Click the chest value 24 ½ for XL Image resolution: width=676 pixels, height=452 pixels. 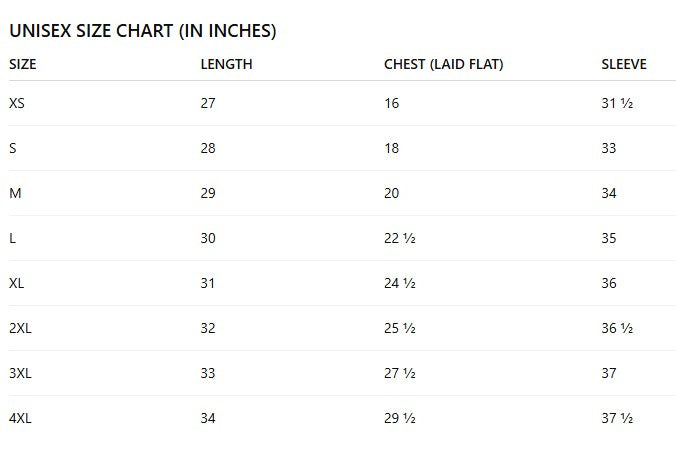tap(399, 283)
